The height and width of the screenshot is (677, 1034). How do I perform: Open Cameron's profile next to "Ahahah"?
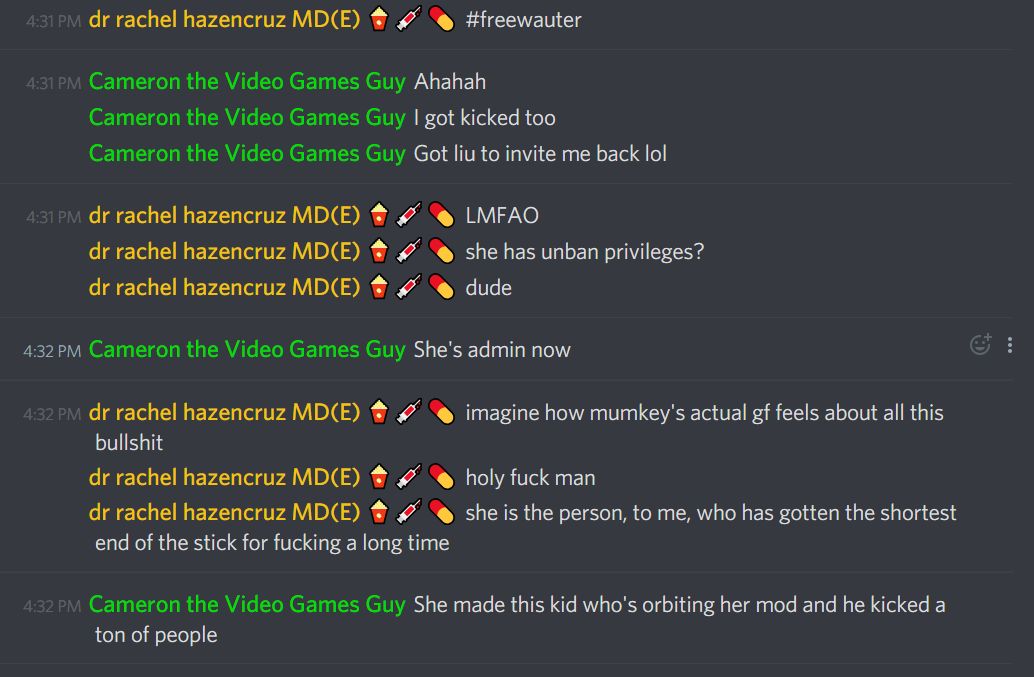[247, 82]
